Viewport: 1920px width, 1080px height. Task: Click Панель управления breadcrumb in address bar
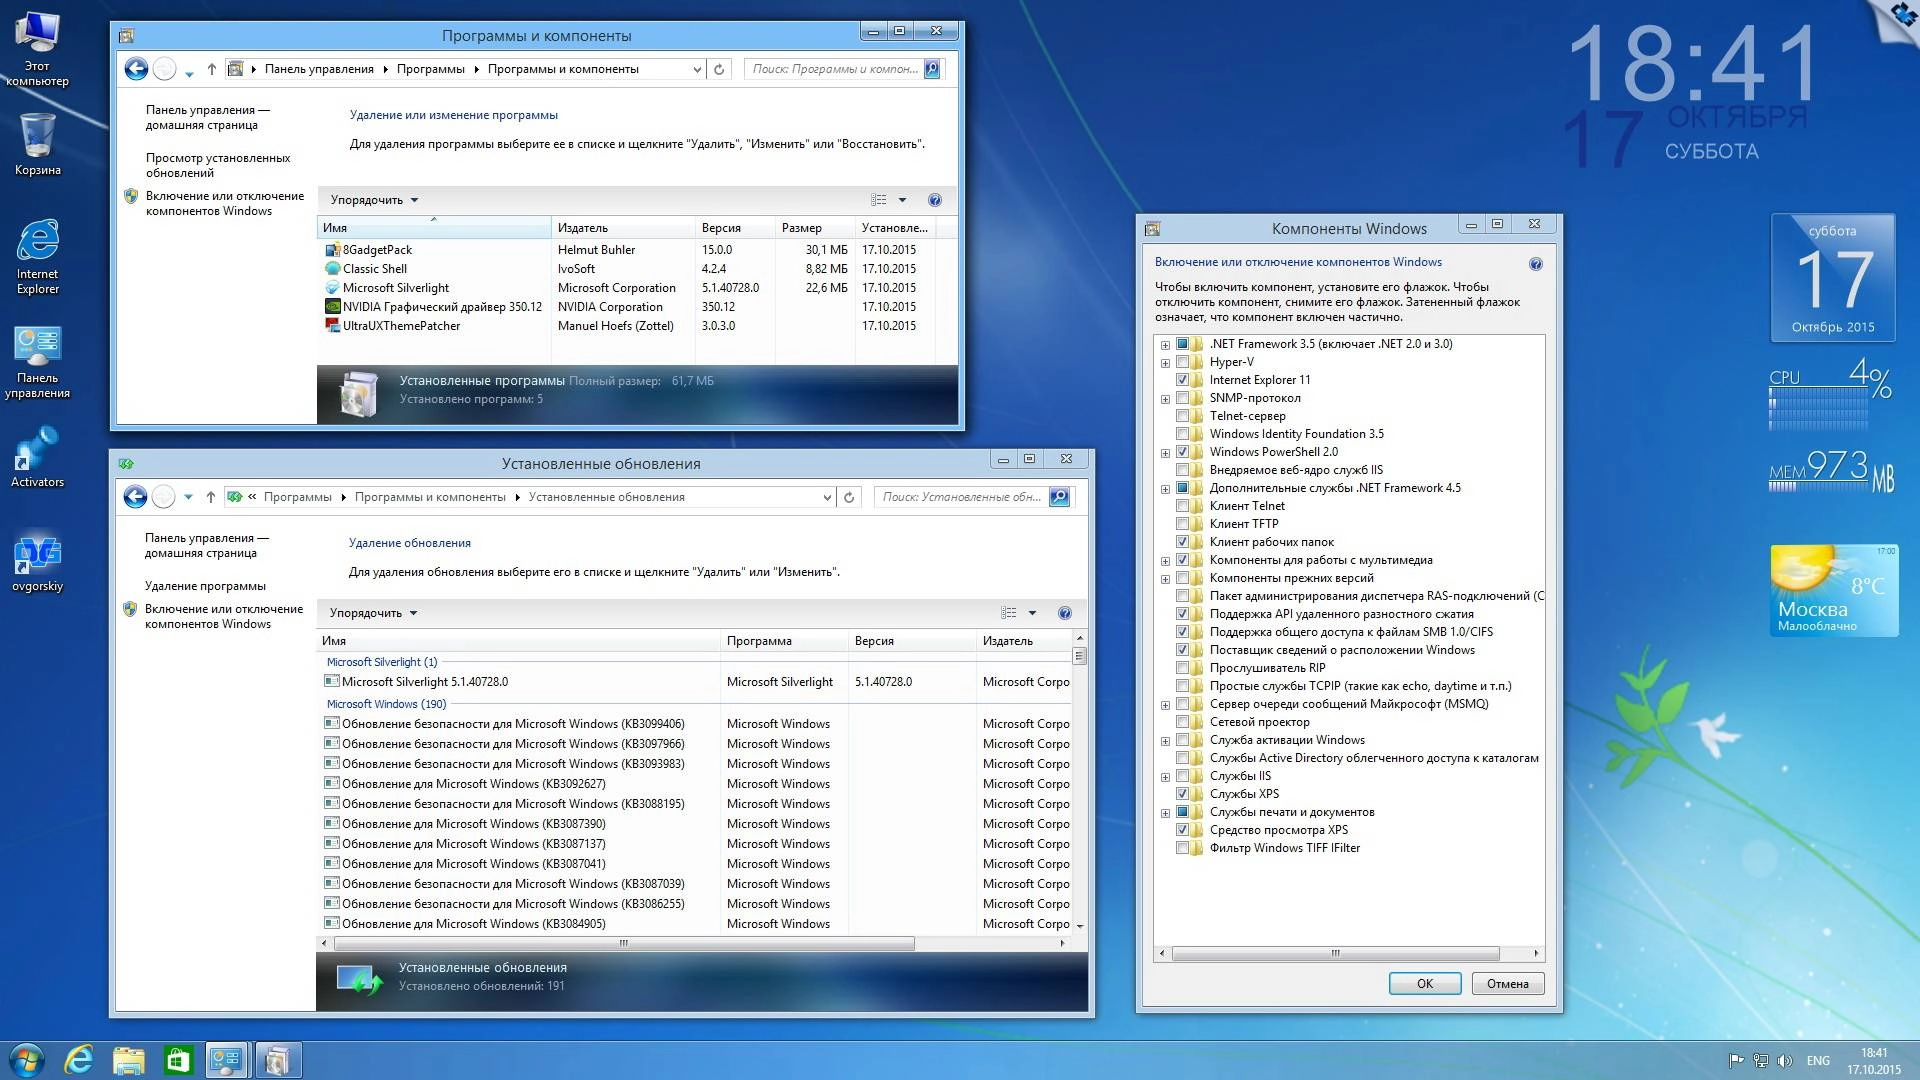(x=319, y=69)
